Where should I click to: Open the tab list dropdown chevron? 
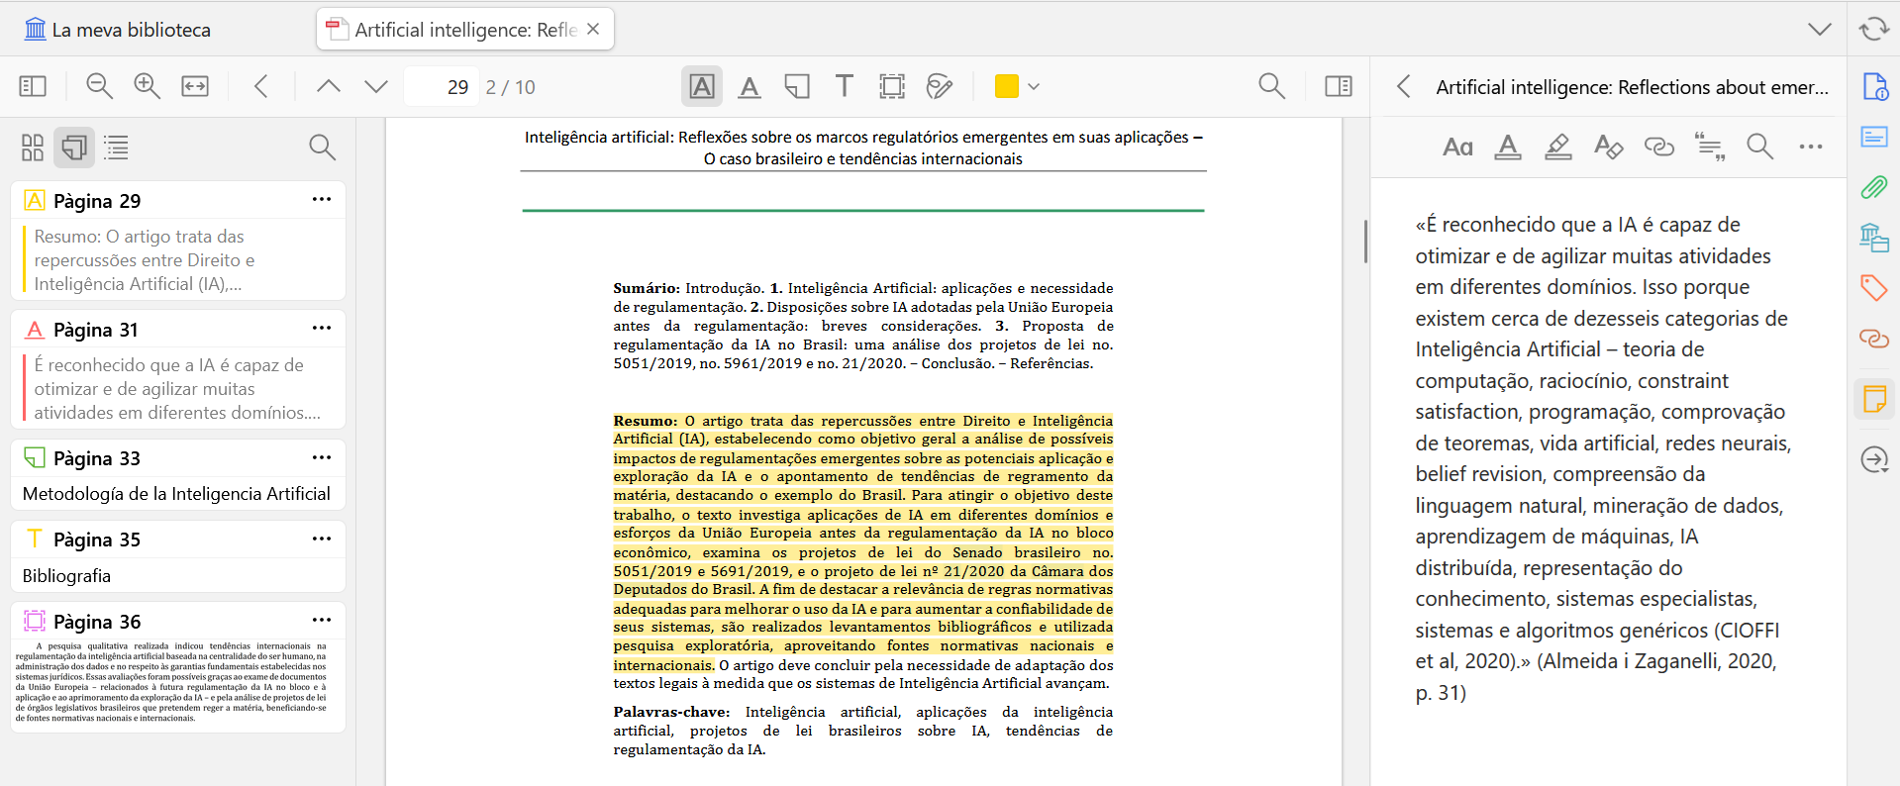pos(1820,29)
